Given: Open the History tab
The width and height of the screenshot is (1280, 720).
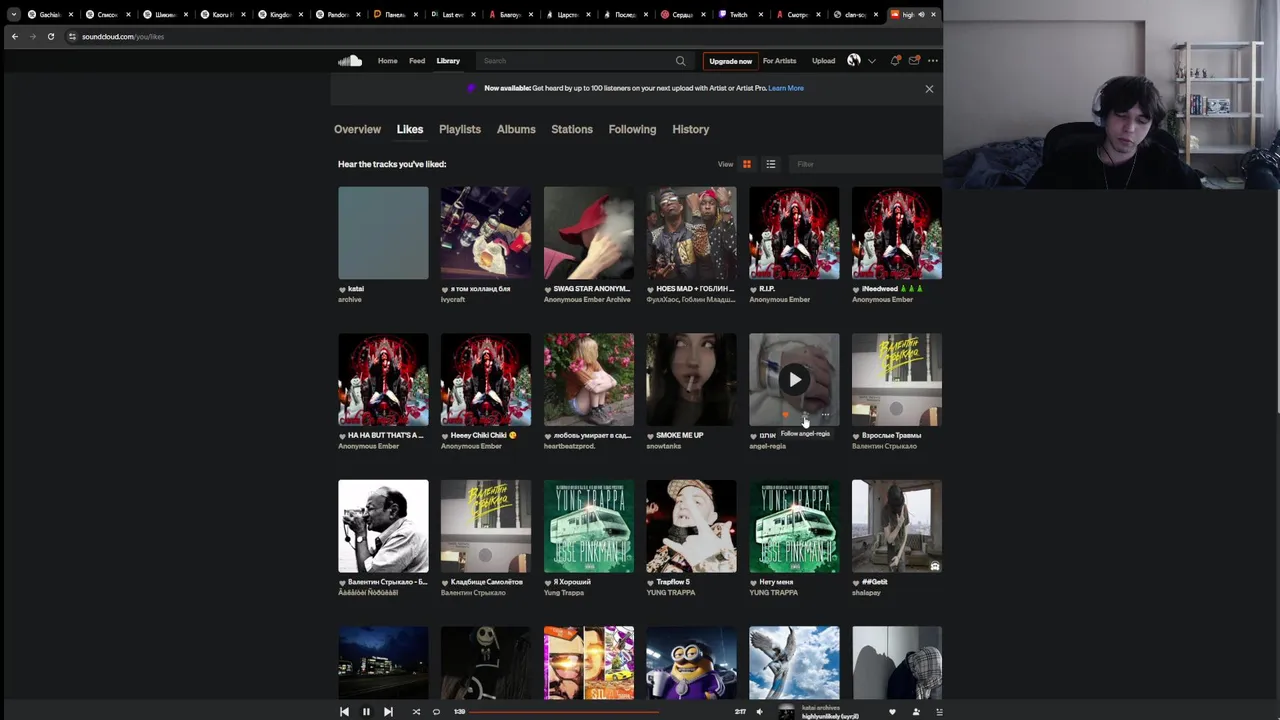Looking at the screenshot, I should tap(691, 129).
